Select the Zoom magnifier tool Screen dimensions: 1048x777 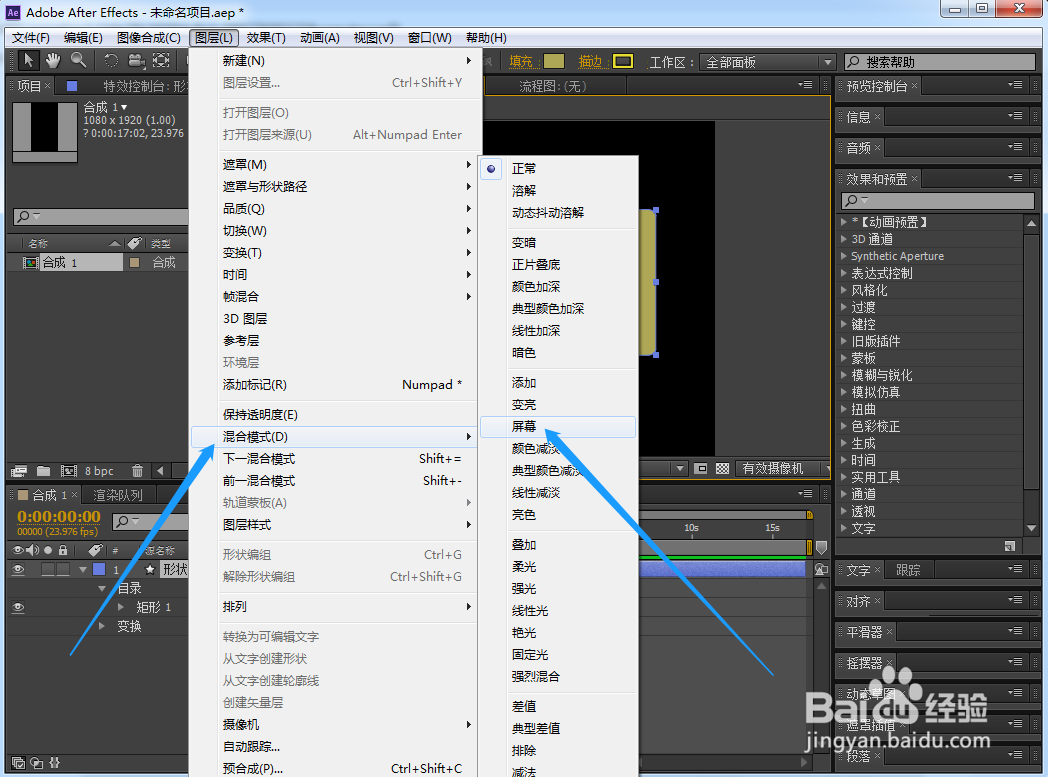point(78,61)
